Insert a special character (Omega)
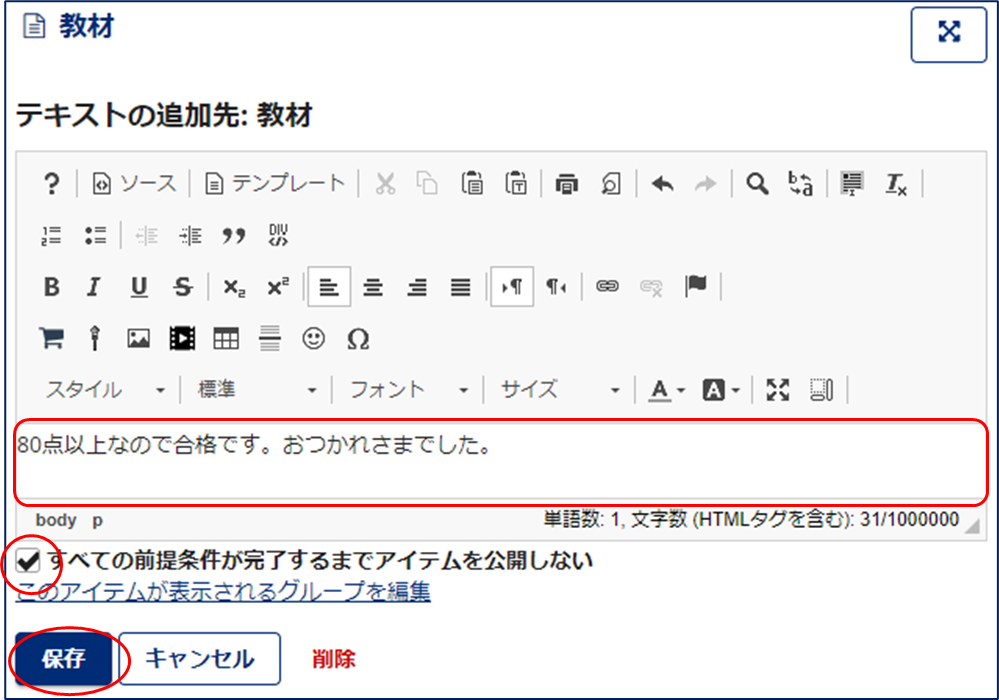The height and width of the screenshot is (700, 999). (358, 338)
